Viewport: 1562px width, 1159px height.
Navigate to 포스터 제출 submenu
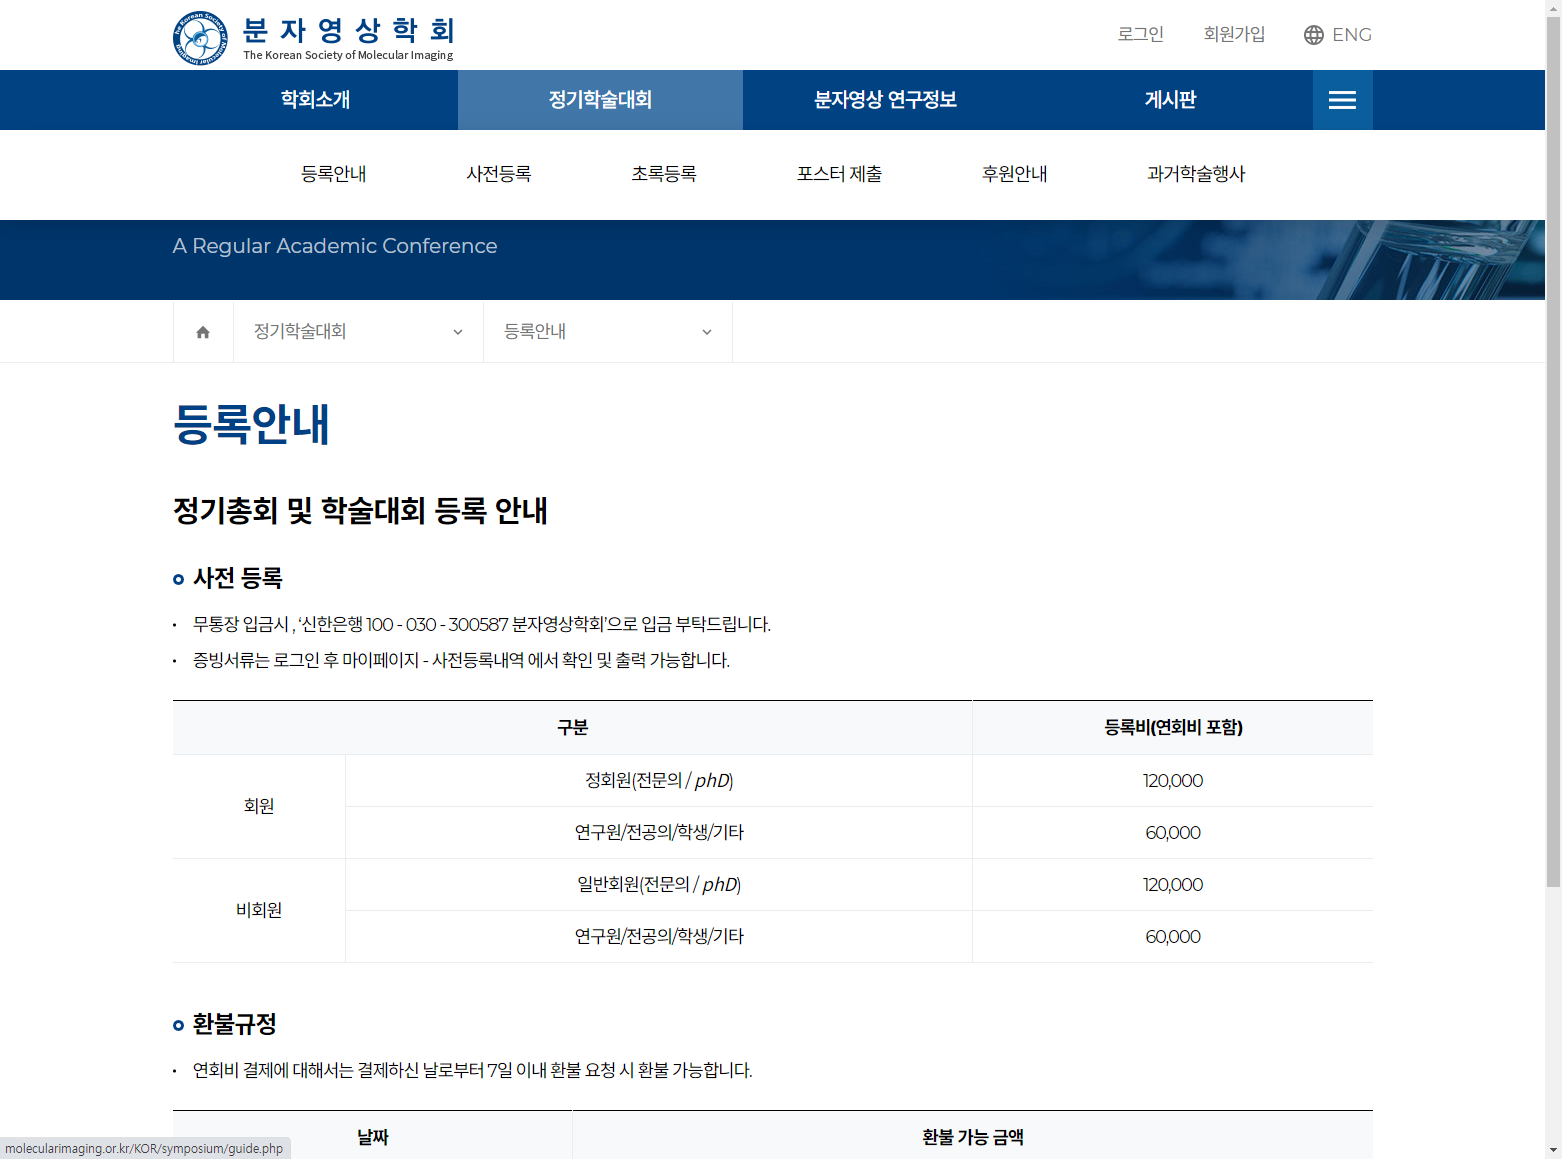(839, 174)
